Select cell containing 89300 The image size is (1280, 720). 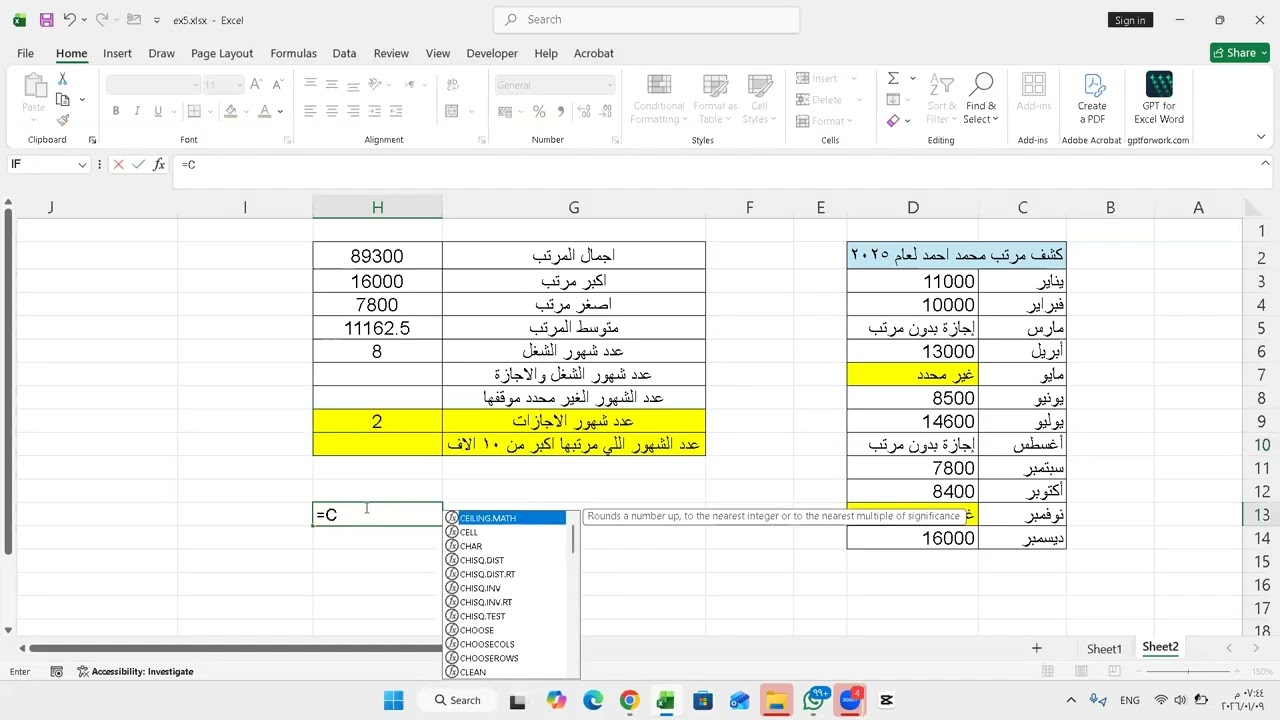click(377, 256)
